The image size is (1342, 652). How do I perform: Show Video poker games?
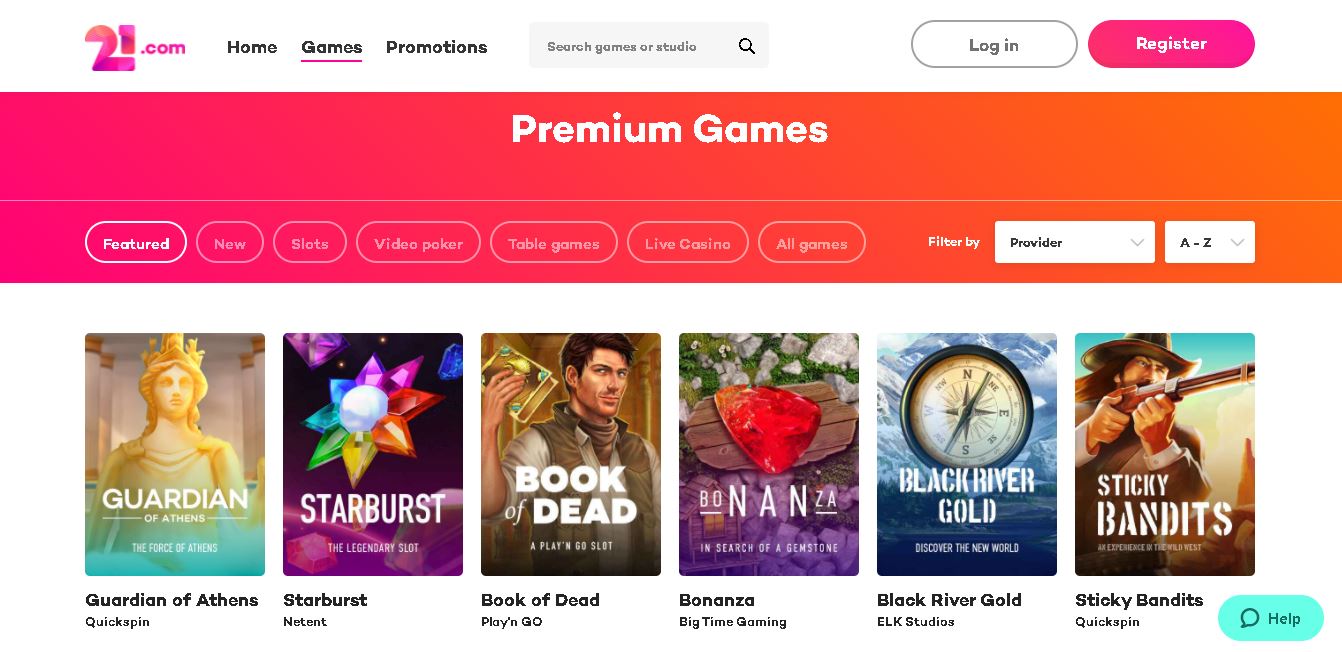(x=418, y=242)
